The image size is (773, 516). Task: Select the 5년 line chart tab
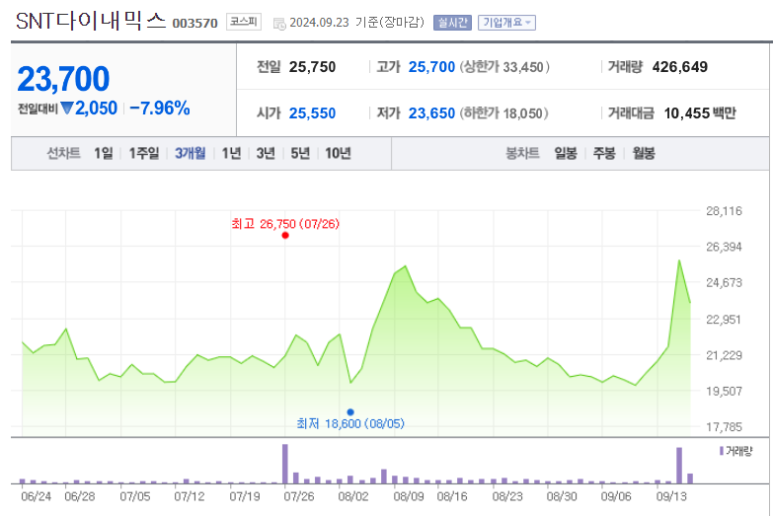click(300, 153)
